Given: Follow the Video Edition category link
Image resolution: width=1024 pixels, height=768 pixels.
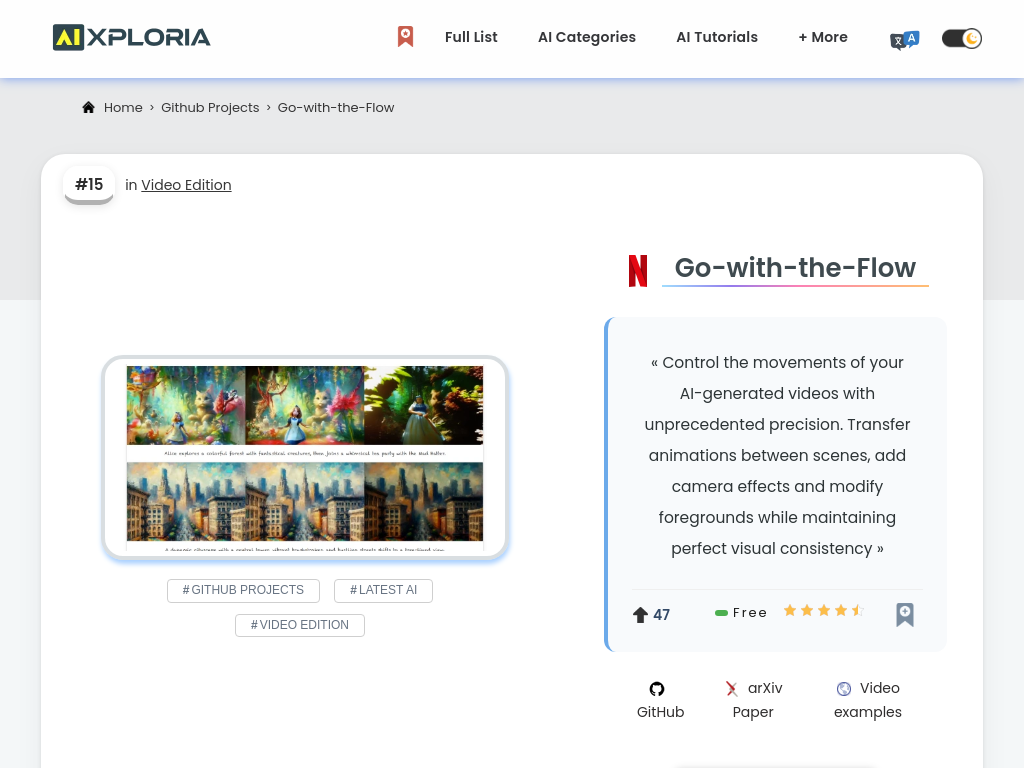Looking at the screenshot, I should 186,185.
